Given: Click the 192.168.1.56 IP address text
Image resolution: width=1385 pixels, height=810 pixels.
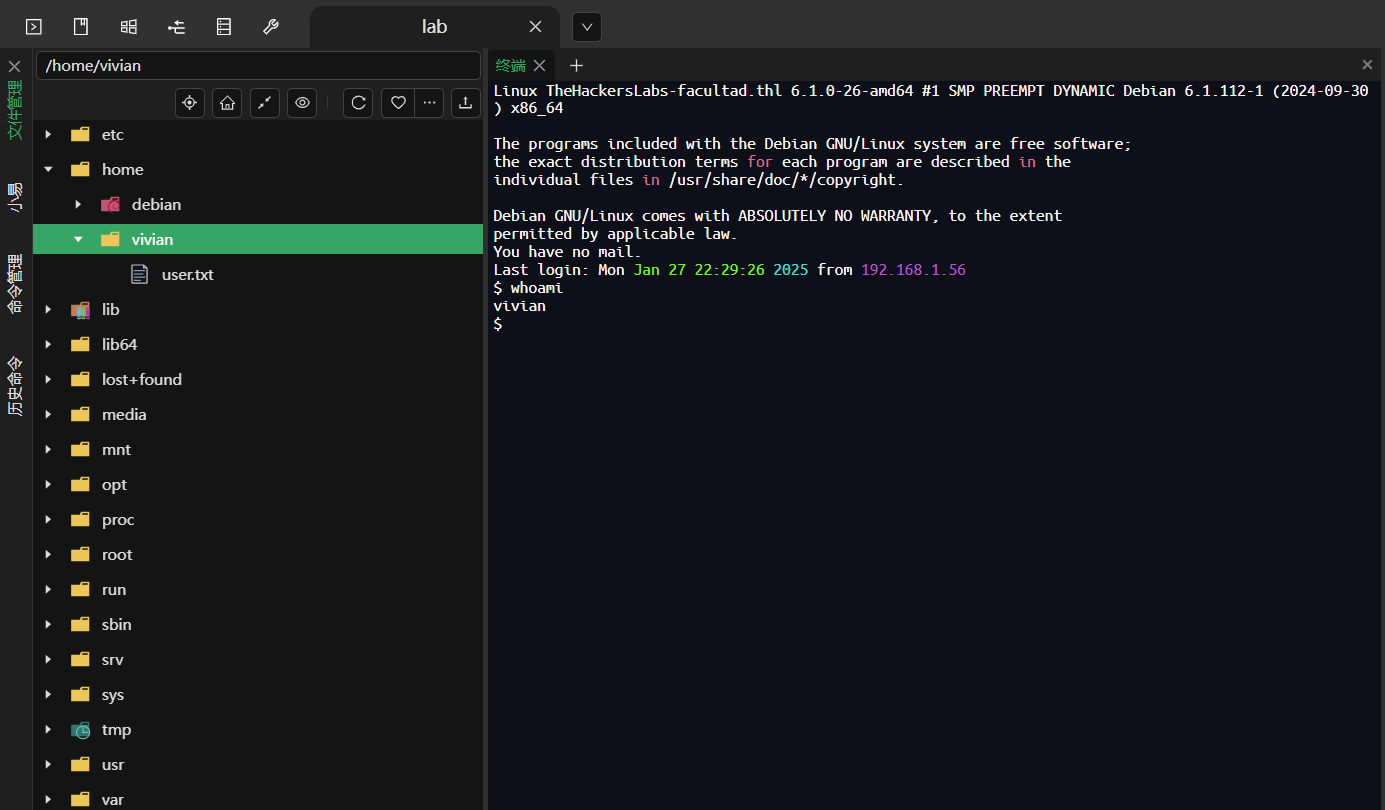Looking at the screenshot, I should point(913,270).
